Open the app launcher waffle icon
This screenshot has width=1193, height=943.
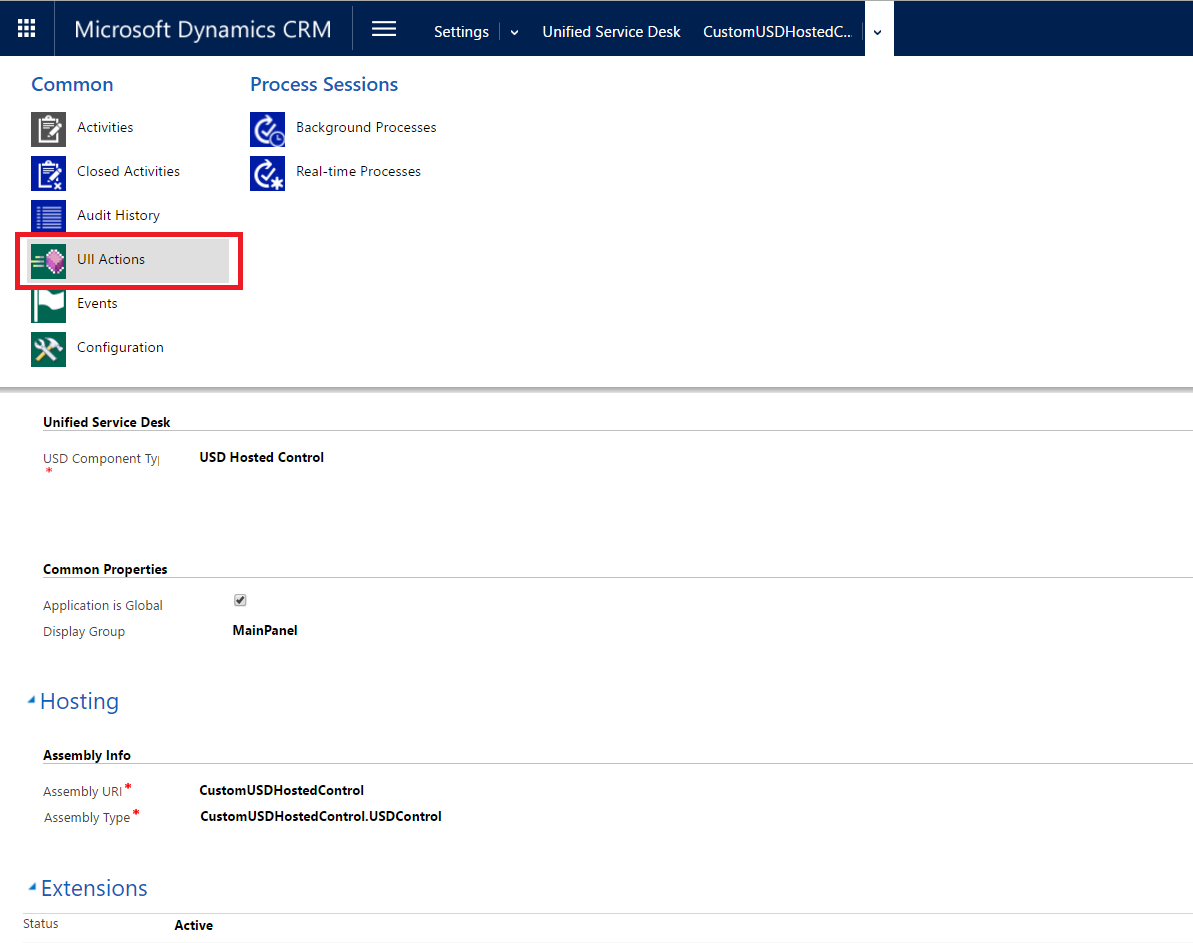[x=27, y=29]
